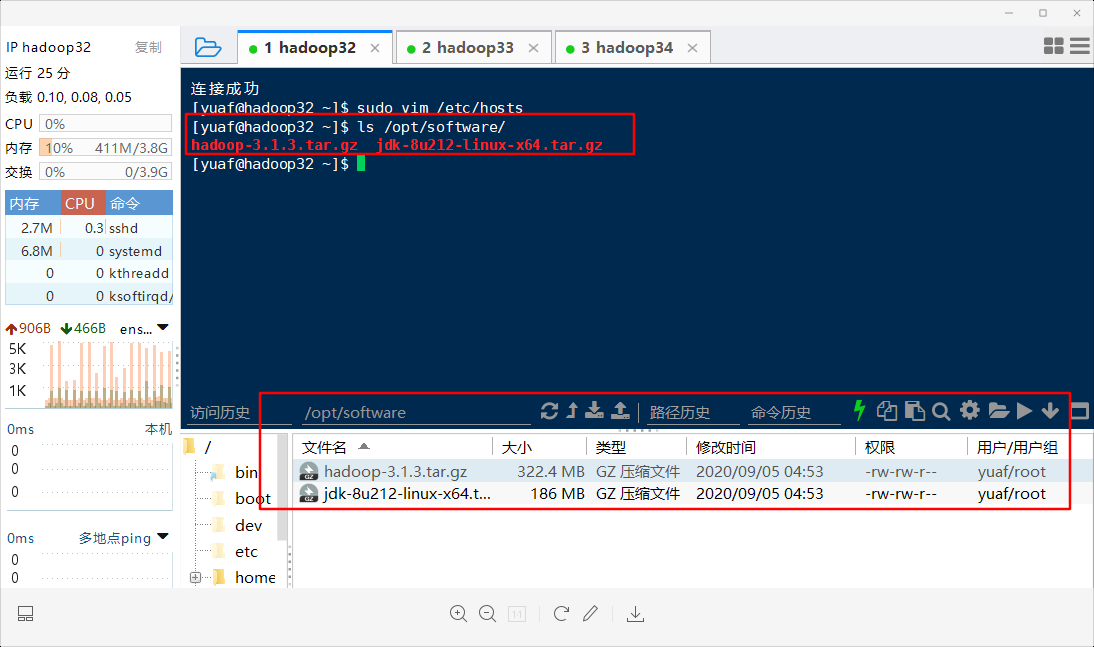1094x647 pixels.
Task: Open the grid layout view icon
Action: point(1054,46)
